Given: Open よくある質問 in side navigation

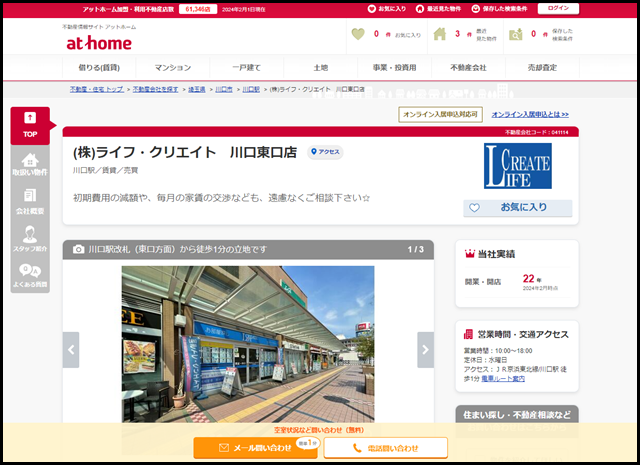Looking at the screenshot, I should [30, 276].
